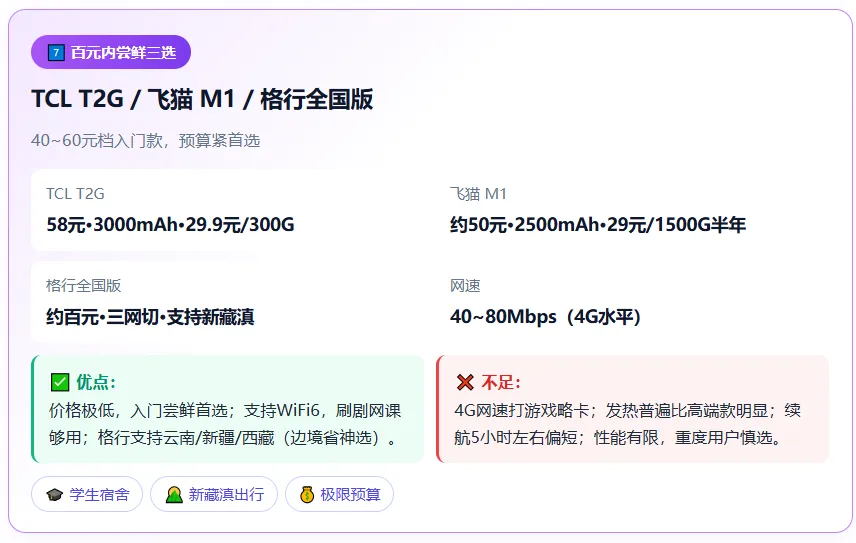This screenshot has width=856, height=543.
Task: Click the cons text starting 4G网速打游戏略卡
Action: 627,424
